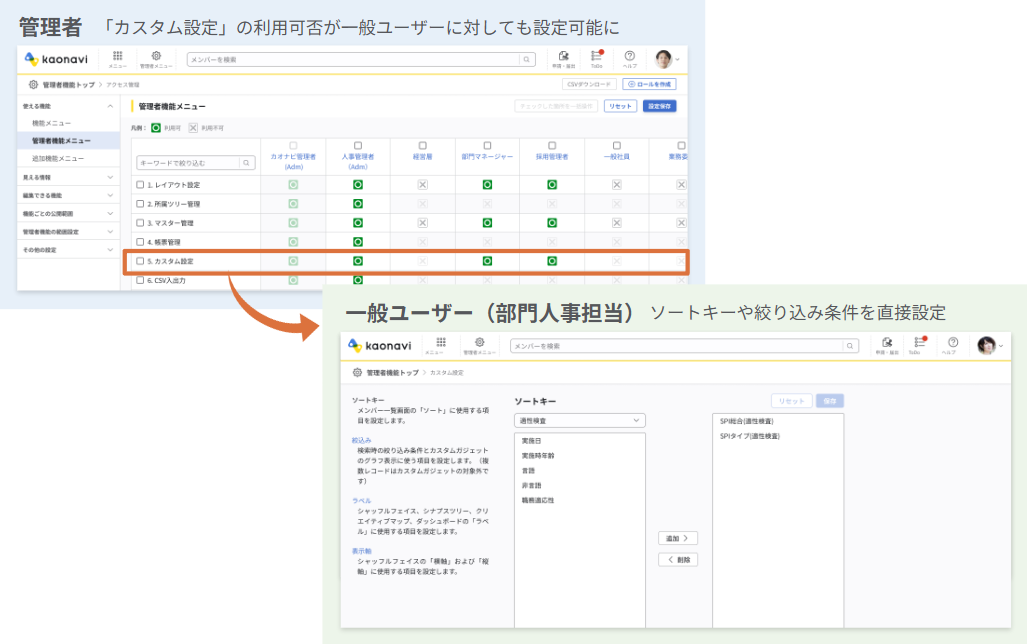This screenshot has width=1027, height=644.
Task: Open 機能メニュー in the left sidebar
Action: click(51, 123)
